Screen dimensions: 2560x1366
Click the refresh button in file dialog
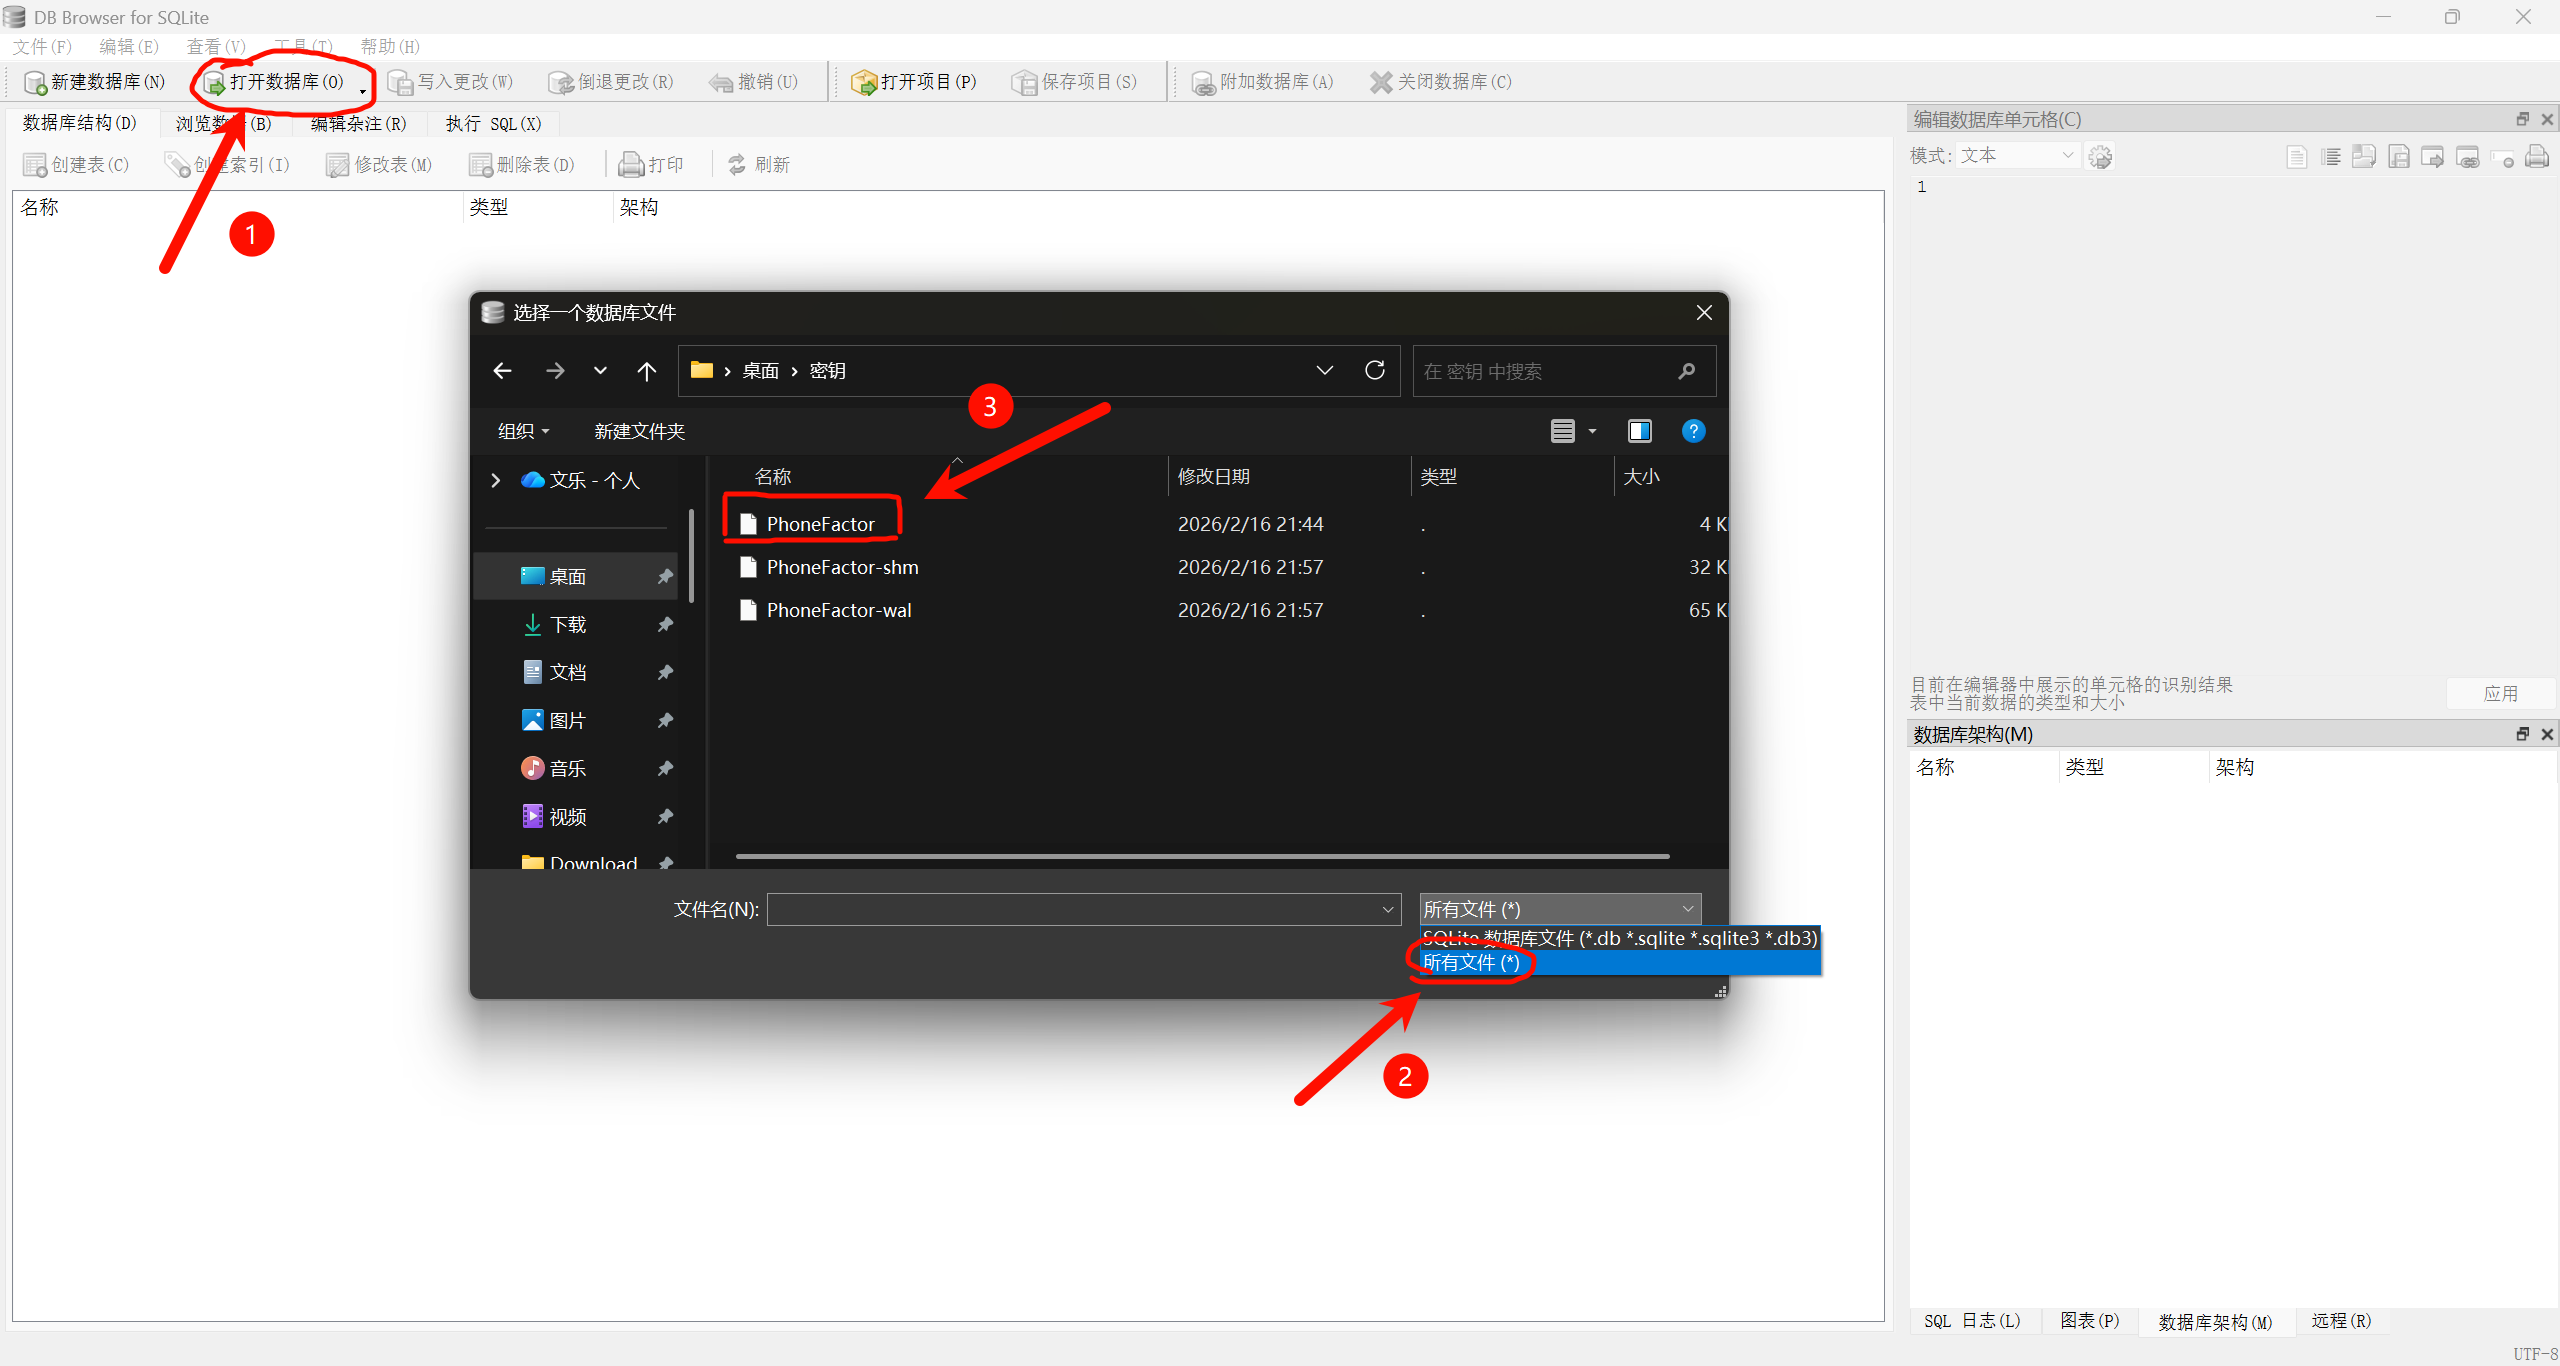coord(1375,371)
